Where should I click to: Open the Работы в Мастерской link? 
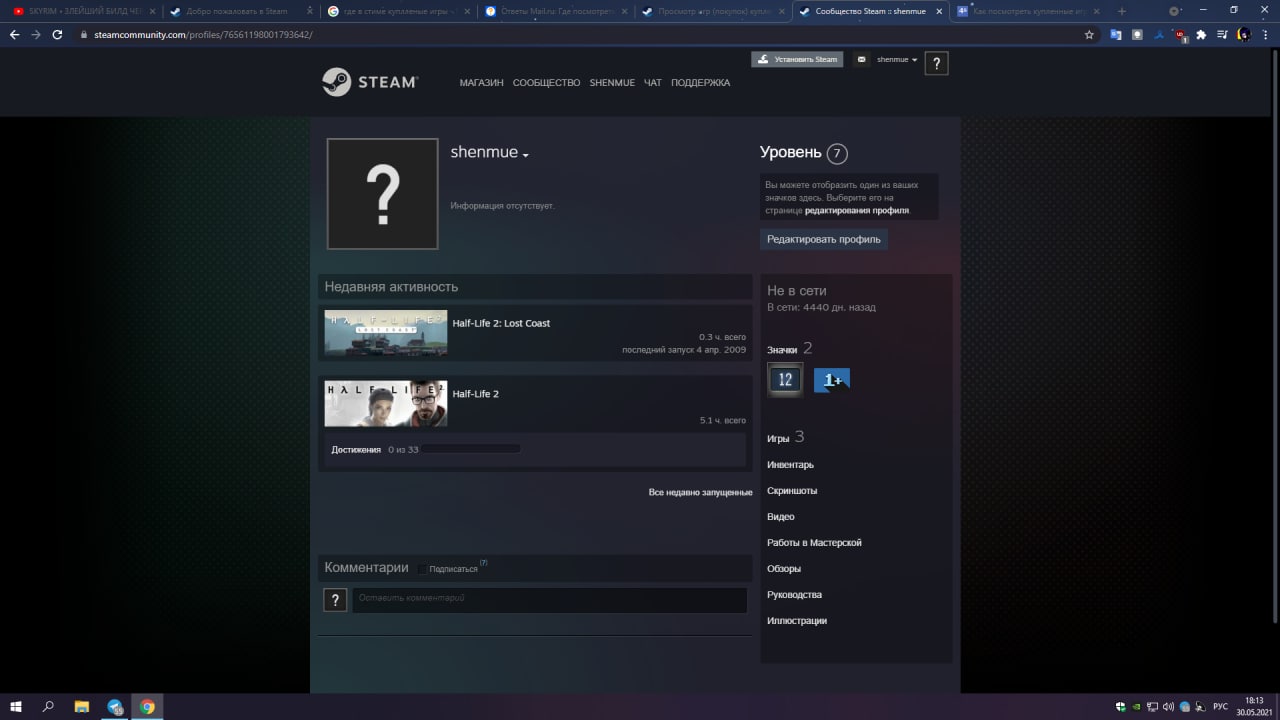pos(814,543)
